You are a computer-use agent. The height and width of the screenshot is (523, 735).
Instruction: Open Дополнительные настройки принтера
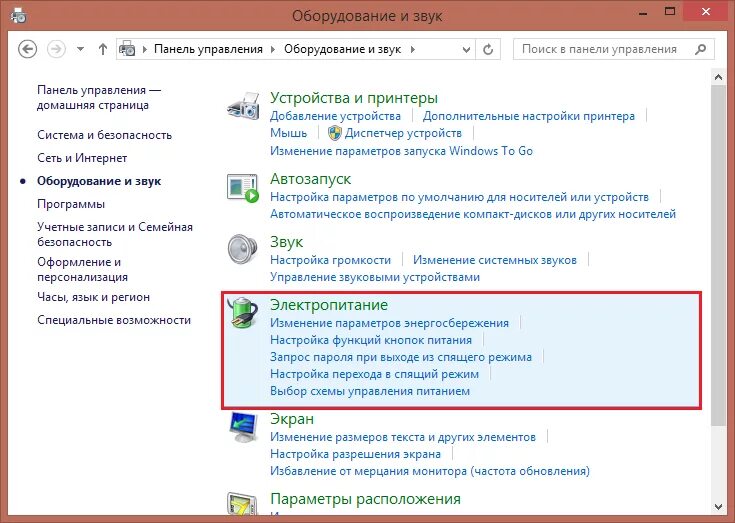(x=529, y=116)
